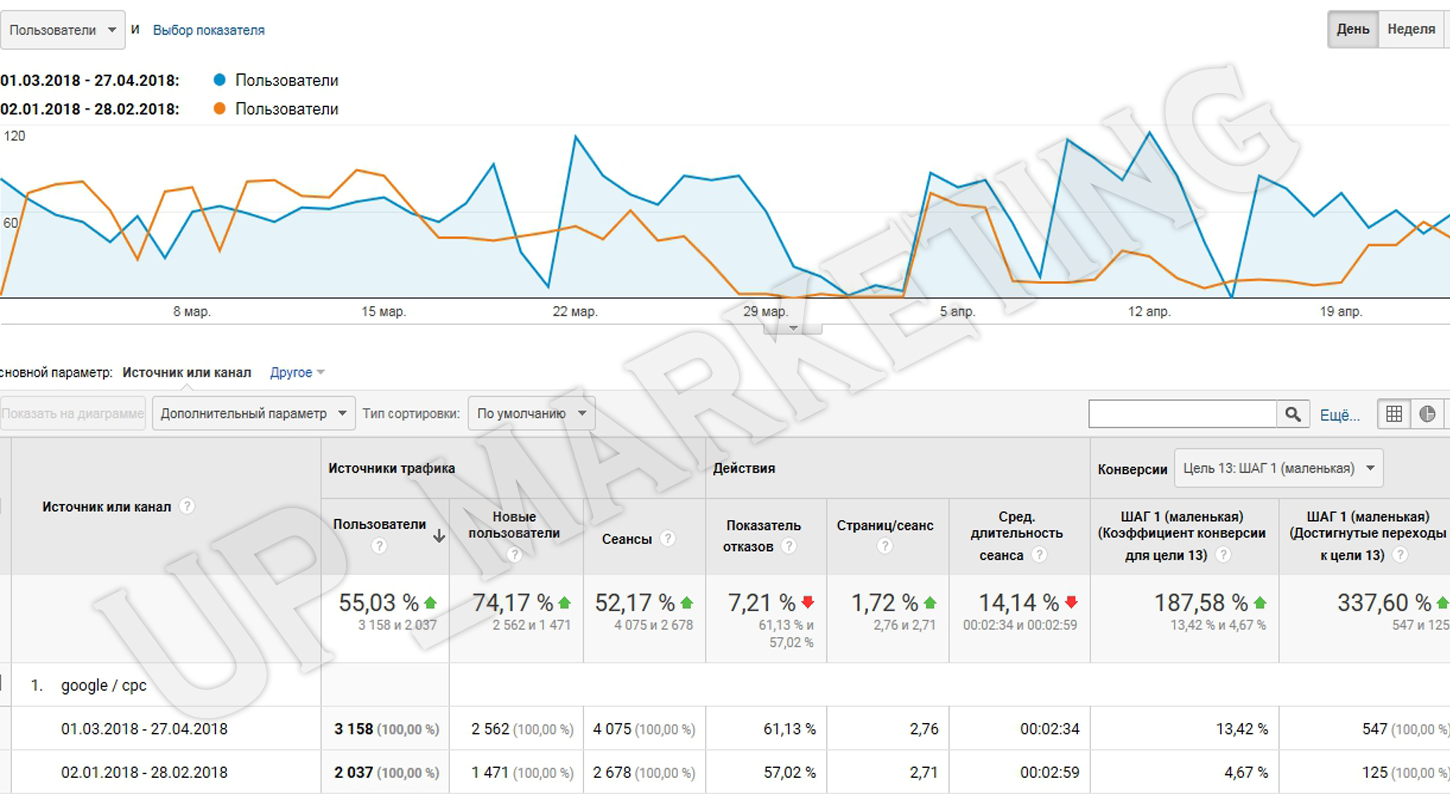Screen dimensions: 1450x794
Task: Select Источник или канал primary dimension
Action: click(x=187, y=373)
